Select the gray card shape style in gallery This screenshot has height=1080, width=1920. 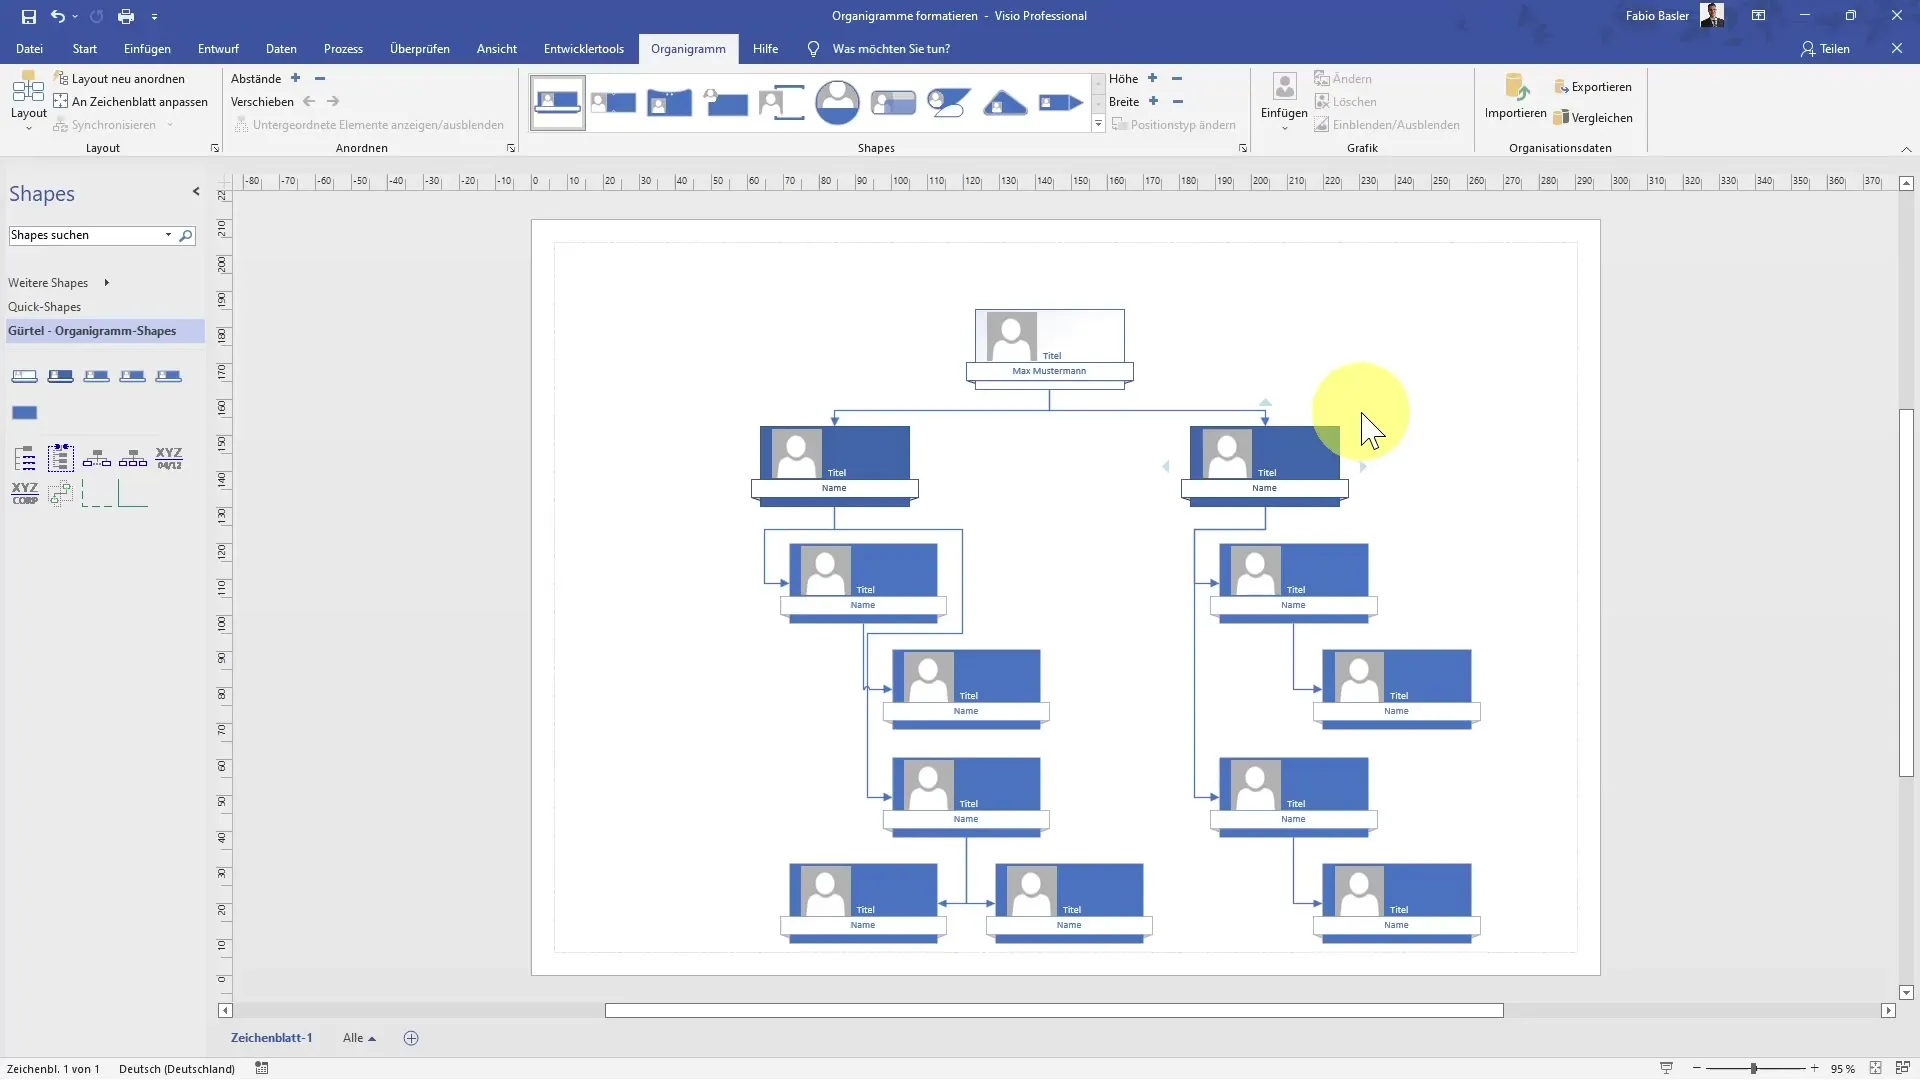pyautogui.click(x=893, y=102)
